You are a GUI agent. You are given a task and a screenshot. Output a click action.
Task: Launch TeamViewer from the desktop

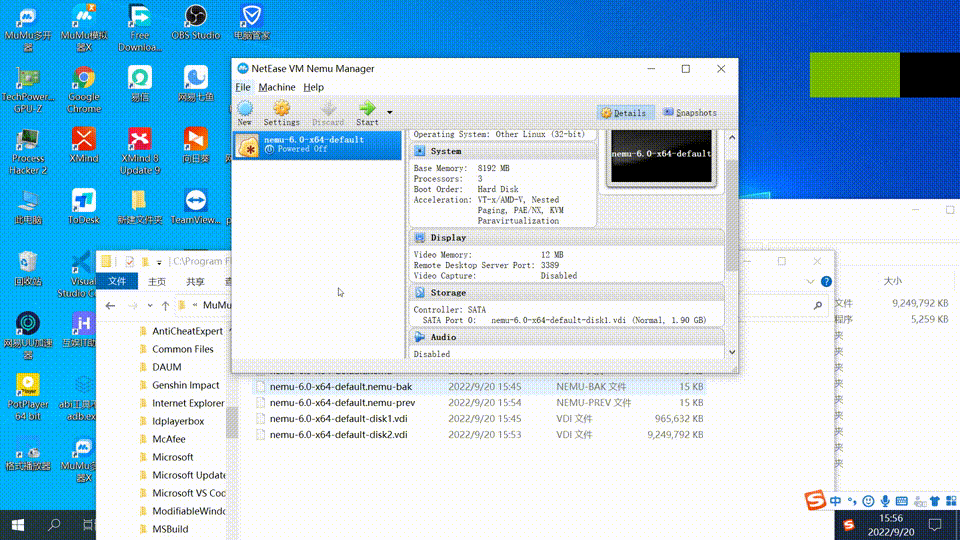196,207
